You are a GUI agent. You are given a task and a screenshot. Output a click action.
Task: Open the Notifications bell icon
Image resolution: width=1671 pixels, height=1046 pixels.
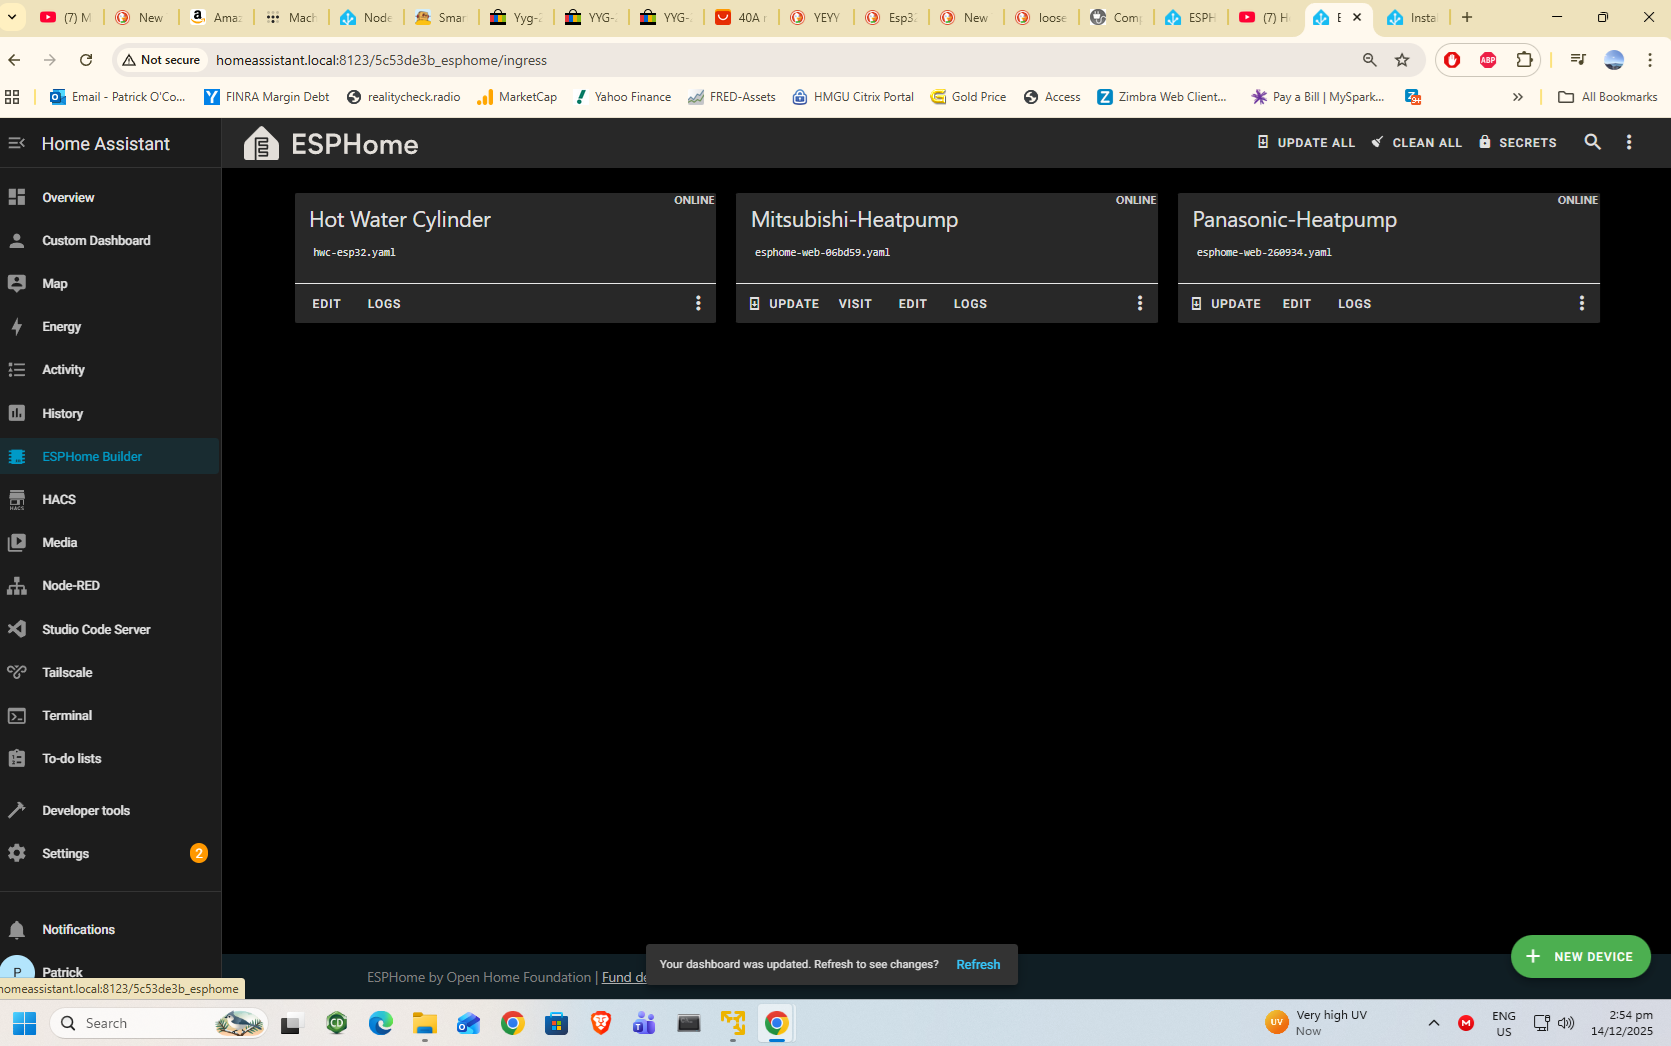point(17,929)
